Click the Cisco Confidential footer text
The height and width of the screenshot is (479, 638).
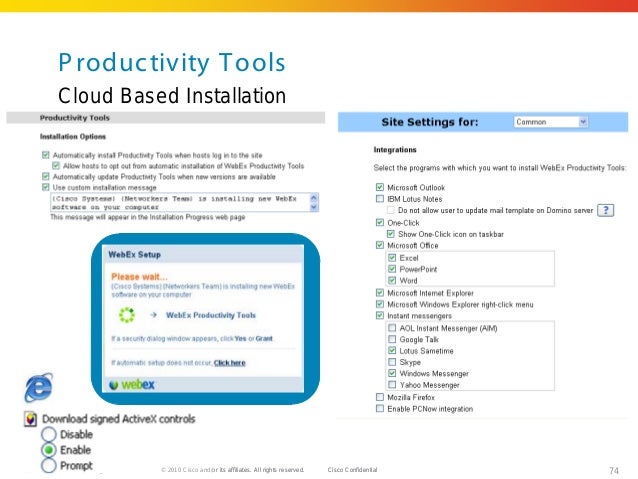pyautogui.click(x=352, y=470)
